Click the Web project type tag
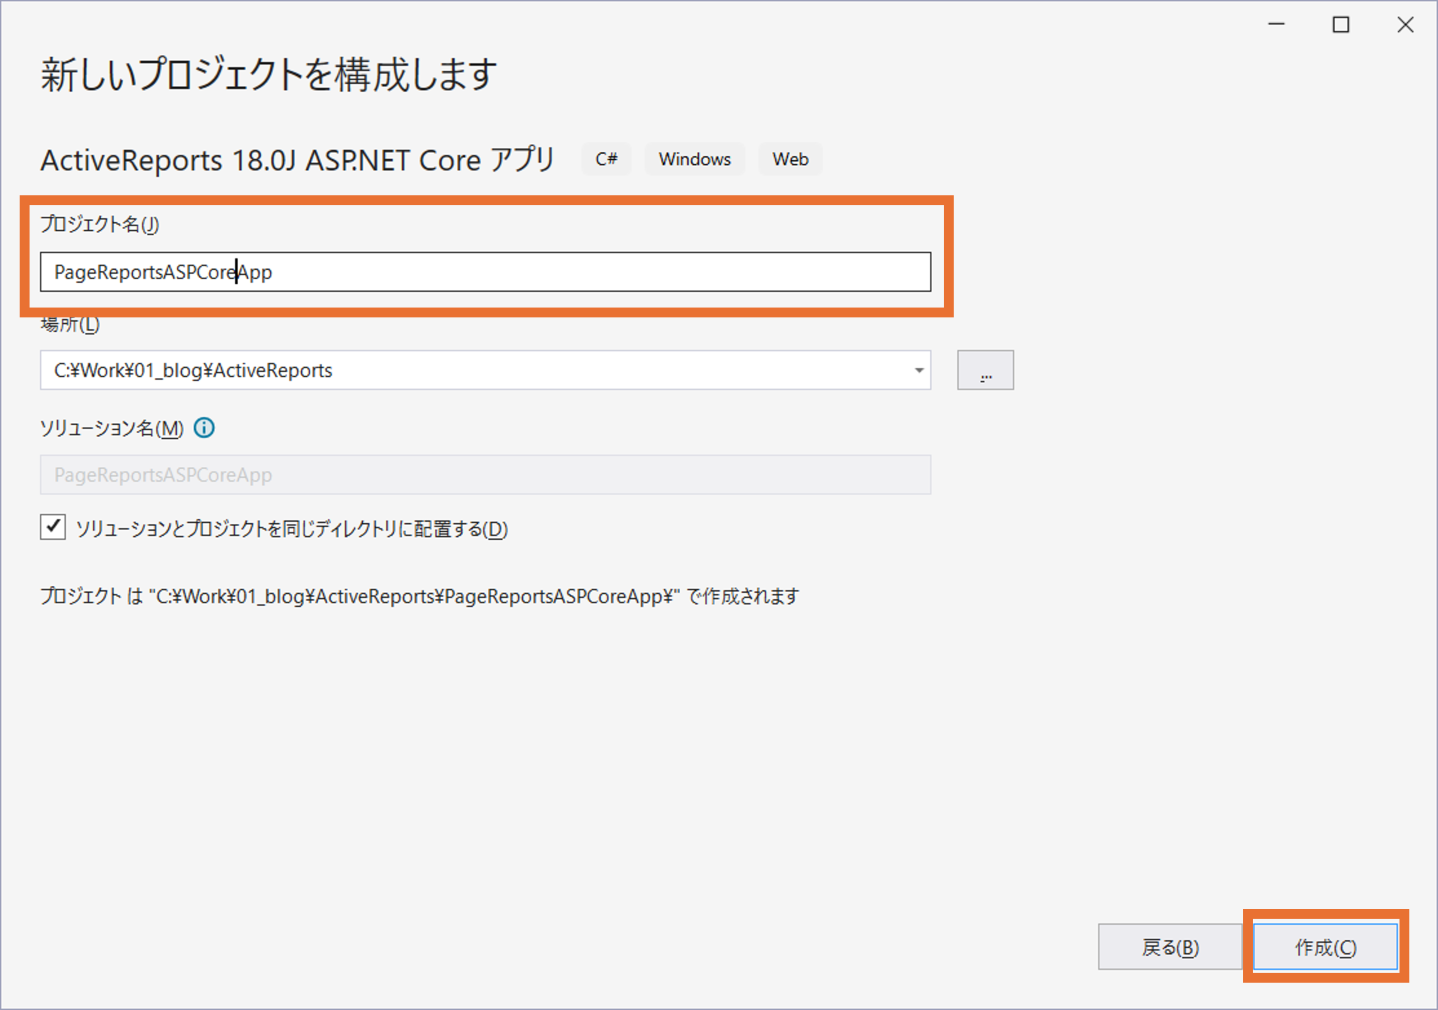Image resolution: width=1438 pixels, height=1010 pixels. (x=790, y=160)
